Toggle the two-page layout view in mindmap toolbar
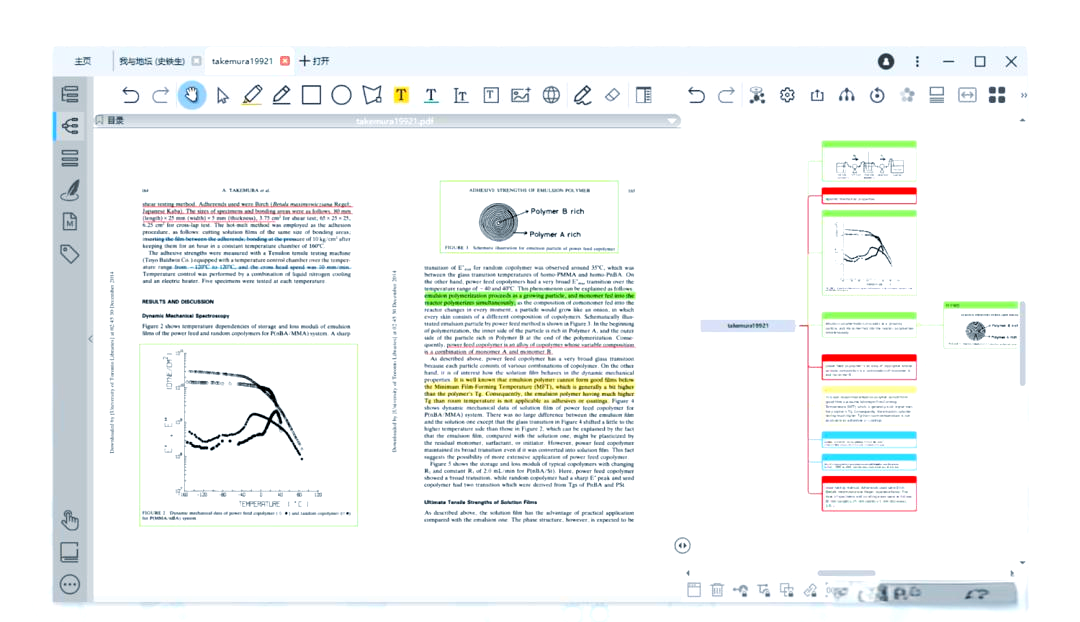The height and width of the screenshot is (622, 1080). pos(937,94)
